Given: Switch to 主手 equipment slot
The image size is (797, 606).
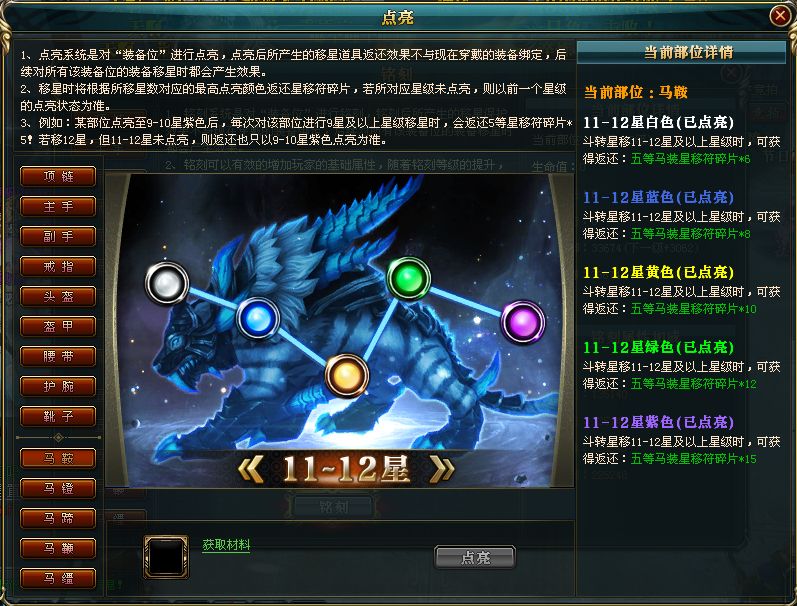Looking at the screenshot, I should [58, 206].
